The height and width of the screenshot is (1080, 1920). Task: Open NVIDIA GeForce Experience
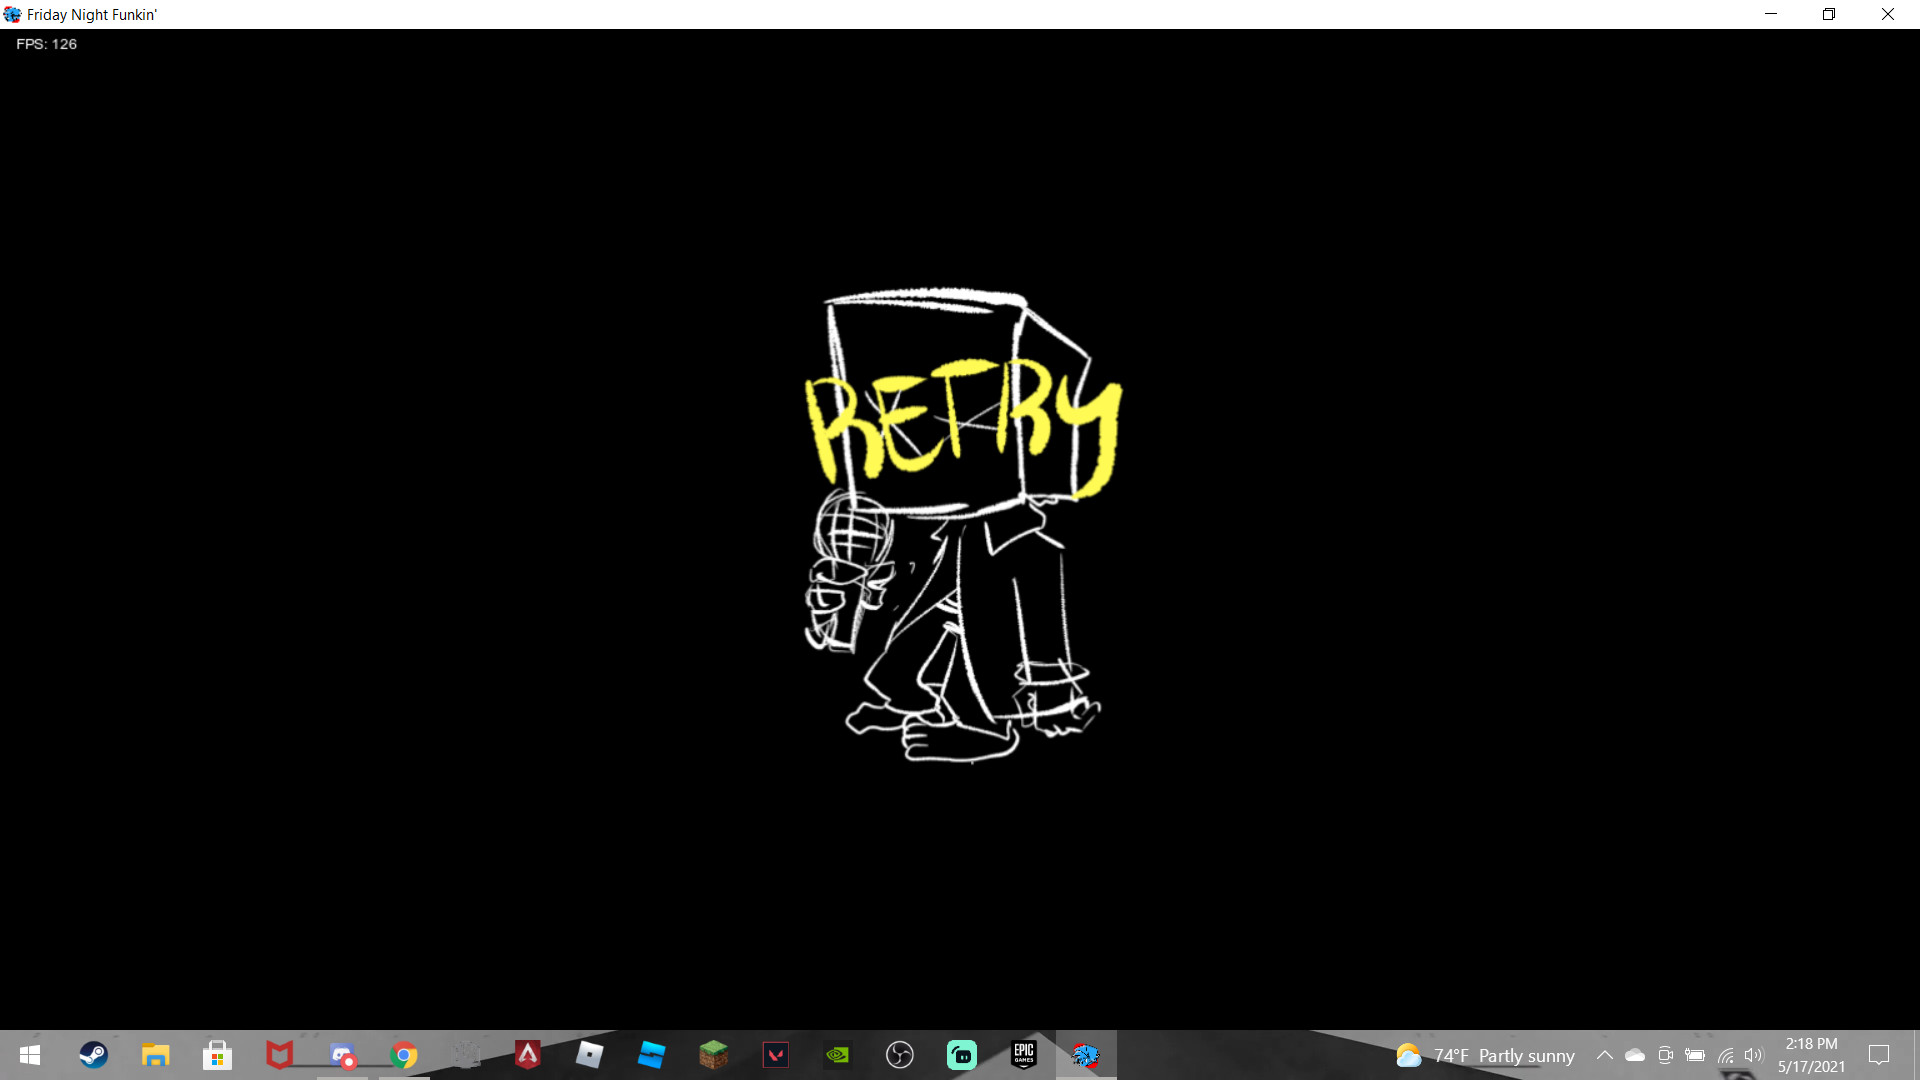click(x=838, y=1055)
